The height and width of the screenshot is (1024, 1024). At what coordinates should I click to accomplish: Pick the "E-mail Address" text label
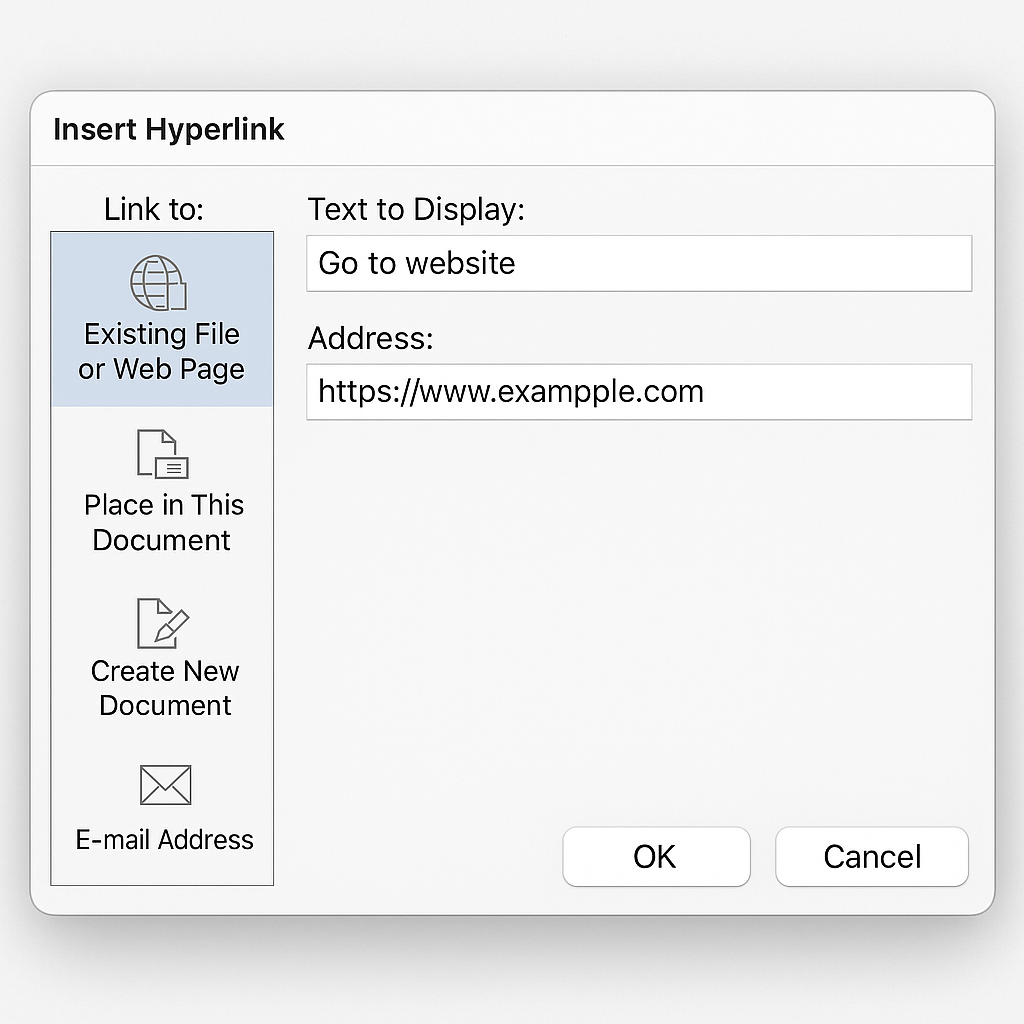[165, 839]
